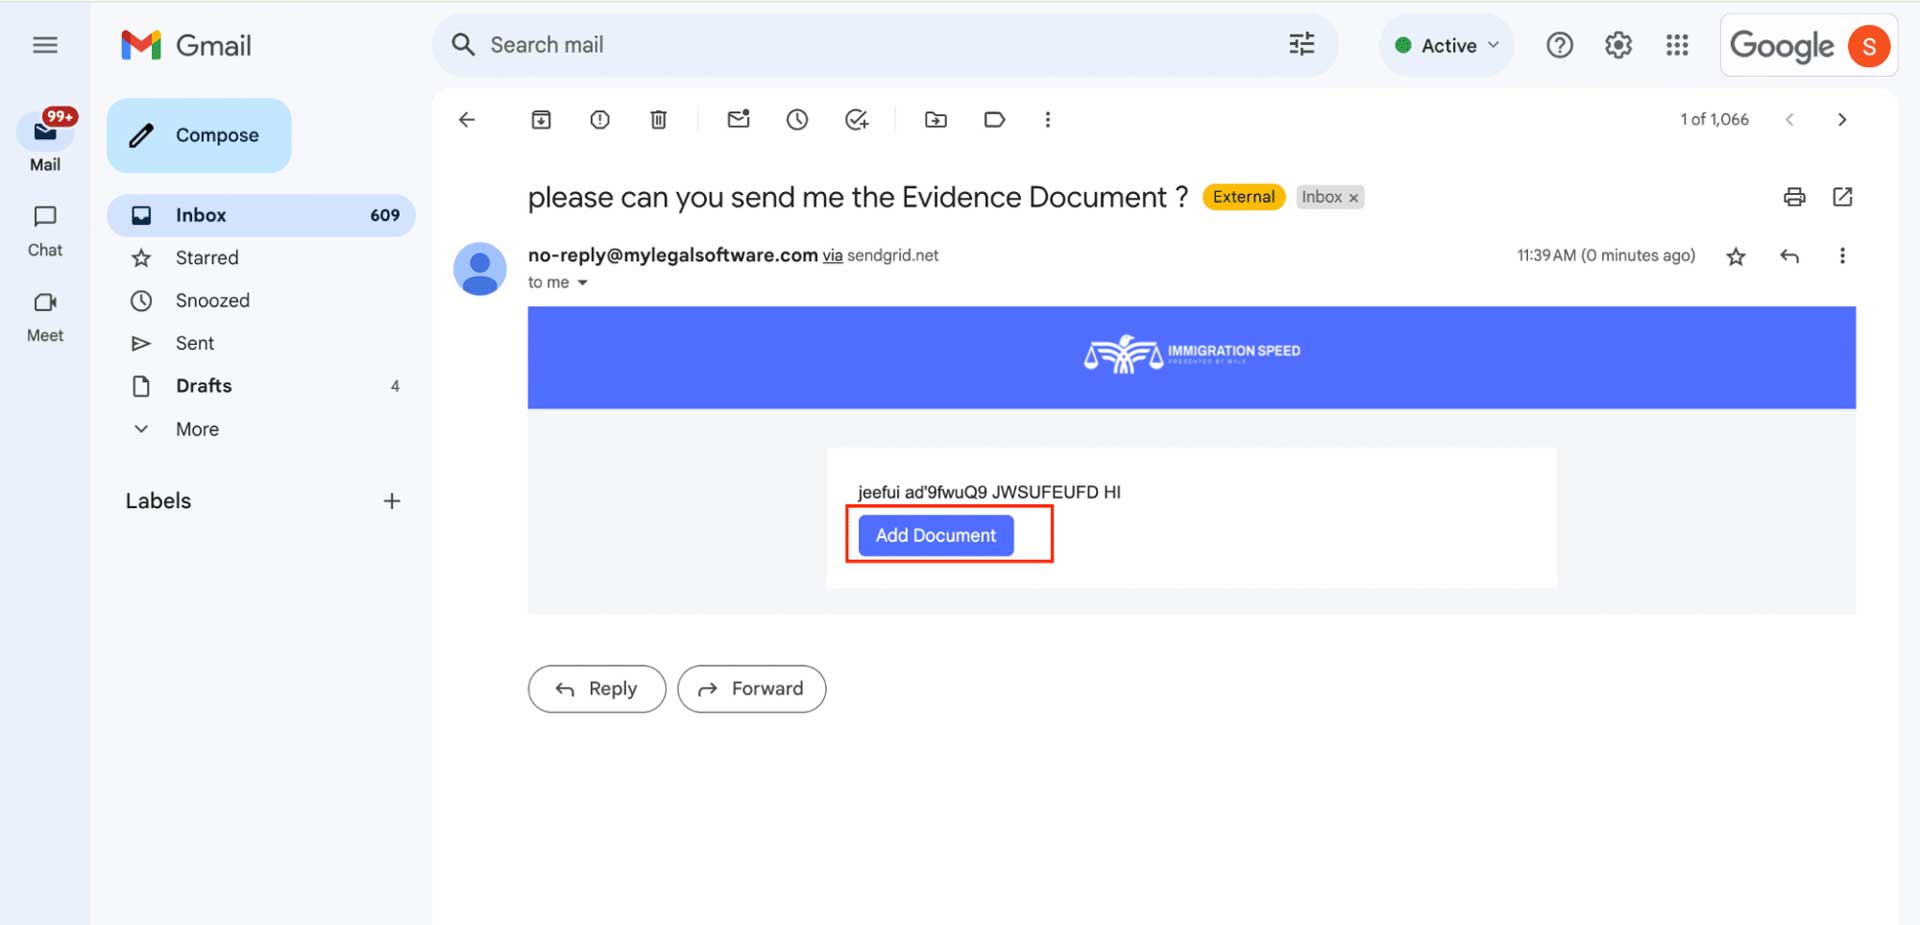This screenshot has width=1920, height=925.
Task: Add this email to Tasks
Action: (856, 120)
